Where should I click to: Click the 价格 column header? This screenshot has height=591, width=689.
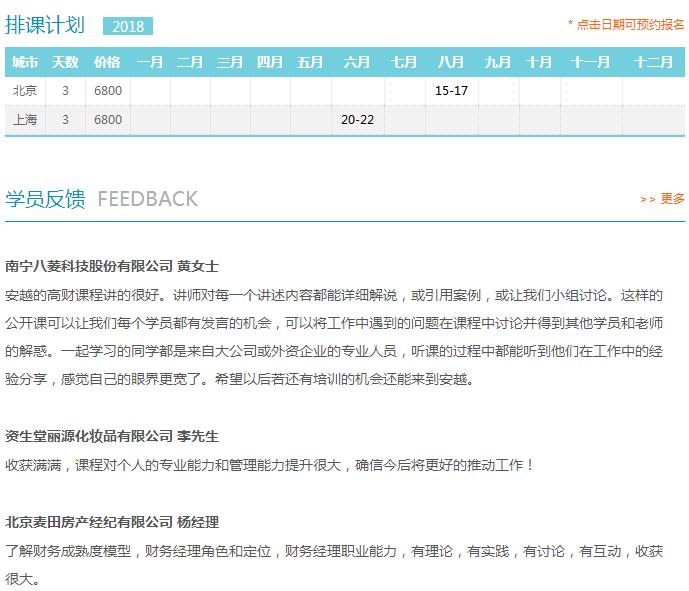tap(107, 62)
